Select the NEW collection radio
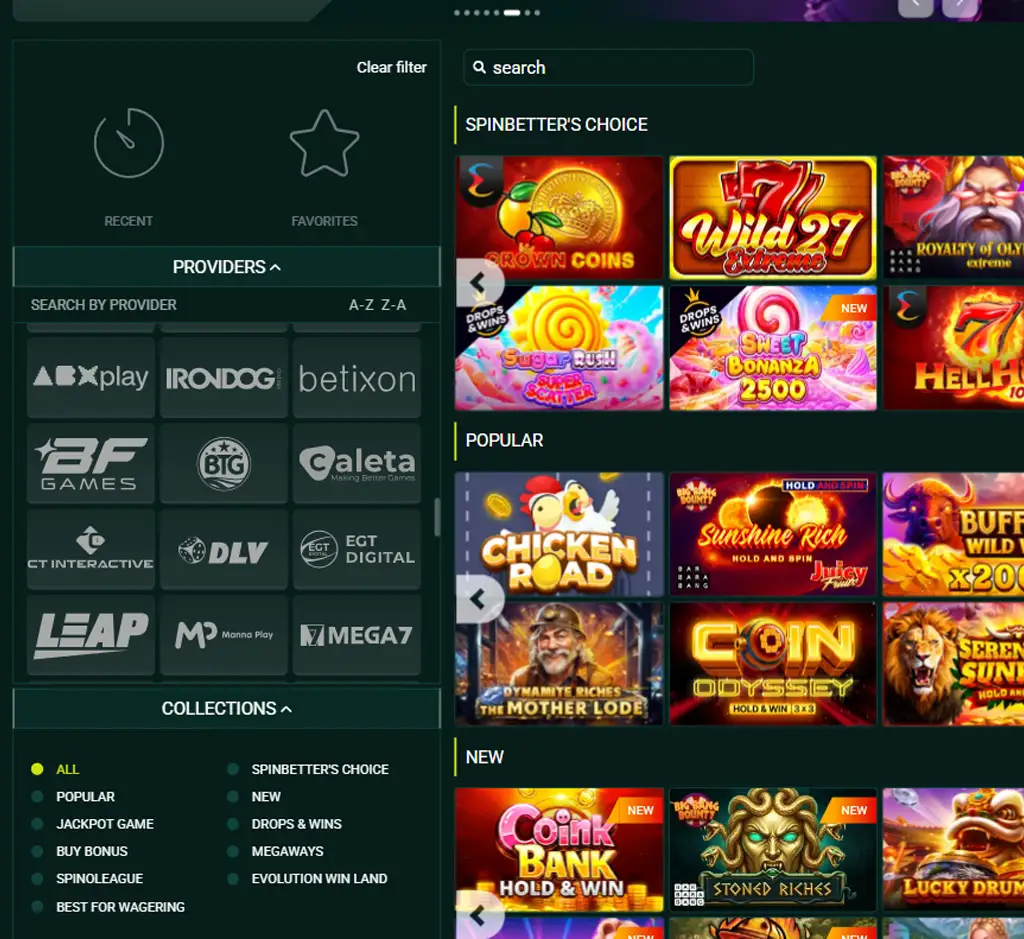Screen dimensions: 1024x939 click(x=232, y=797)
